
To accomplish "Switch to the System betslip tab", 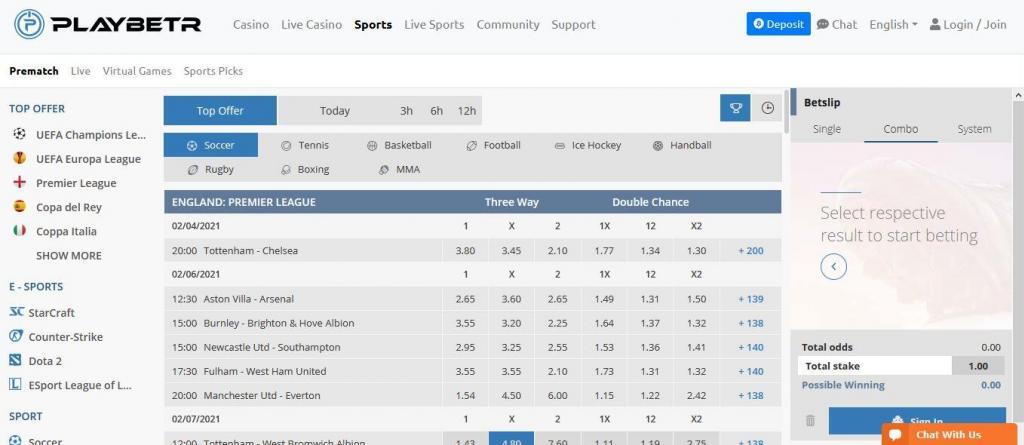I will pos(974,129).
